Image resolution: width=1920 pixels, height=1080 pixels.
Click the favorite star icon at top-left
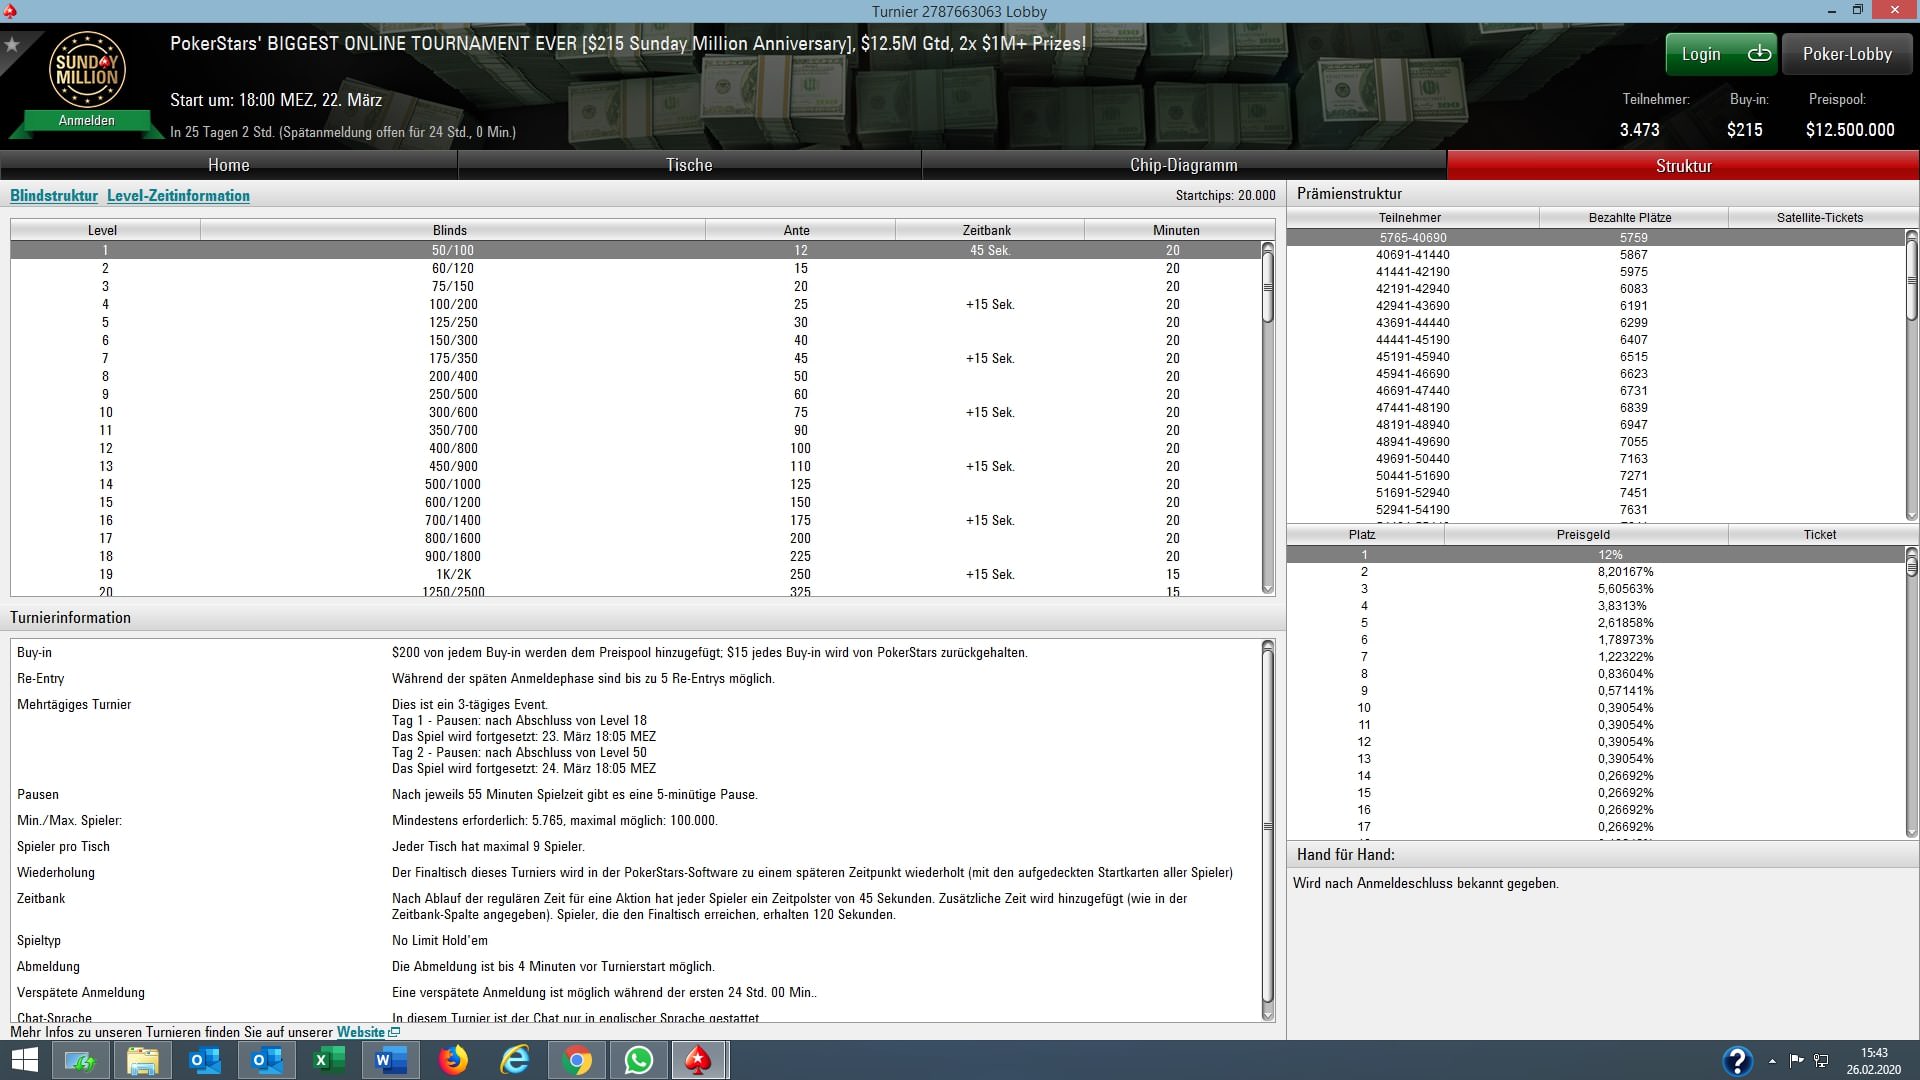click(x=12, y=45)
